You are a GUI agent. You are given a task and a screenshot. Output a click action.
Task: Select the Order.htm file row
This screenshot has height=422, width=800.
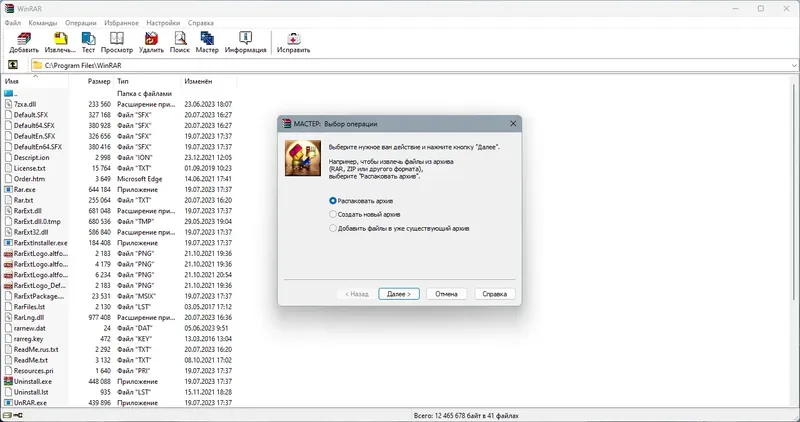tap(118, 179)
